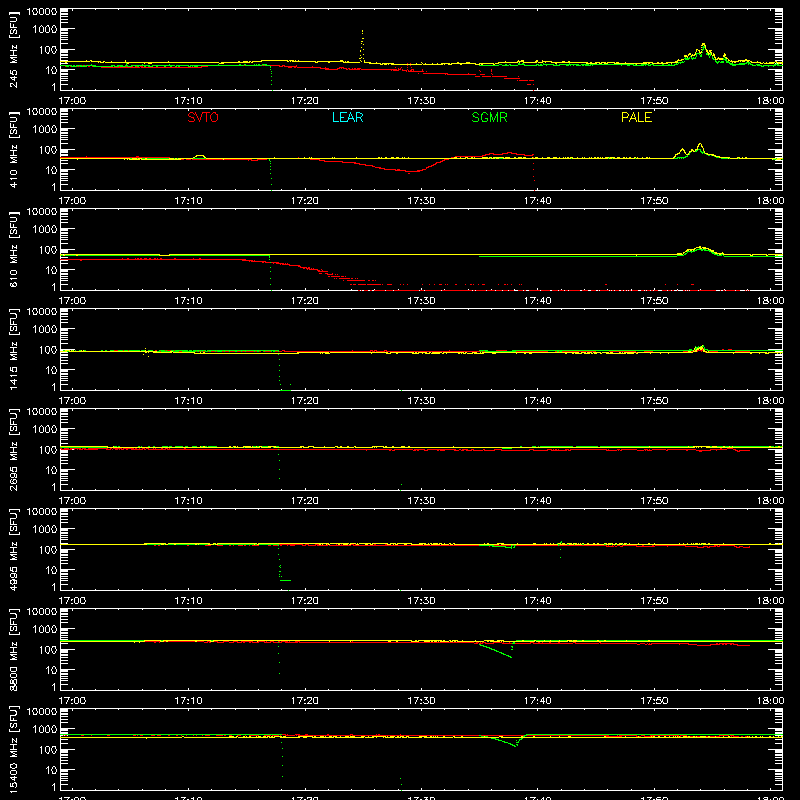The width and height of the screenshot is (800, 800).
Task: Select the 8800 MHz [SFU] axis label
Action: click(x=13, y=650)
